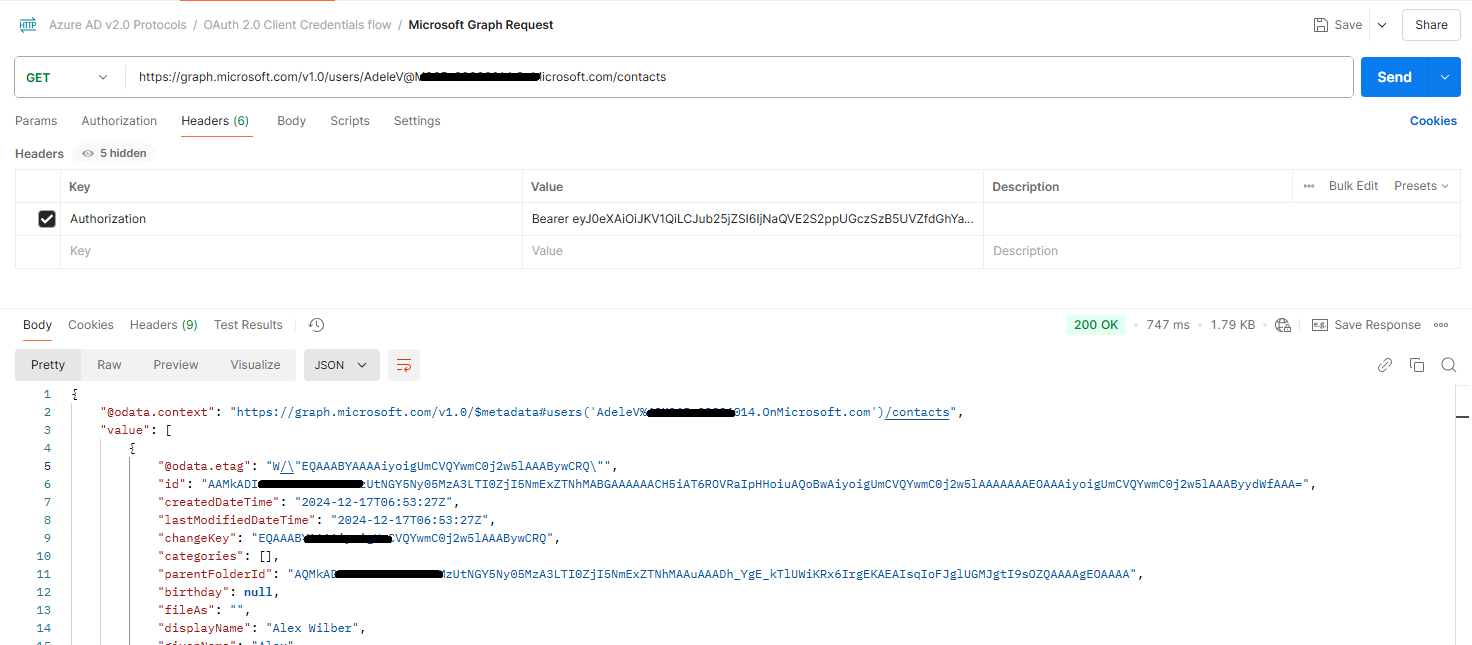Show the 5 hidden headers
1472x645 pixels.
coord(114,153)
